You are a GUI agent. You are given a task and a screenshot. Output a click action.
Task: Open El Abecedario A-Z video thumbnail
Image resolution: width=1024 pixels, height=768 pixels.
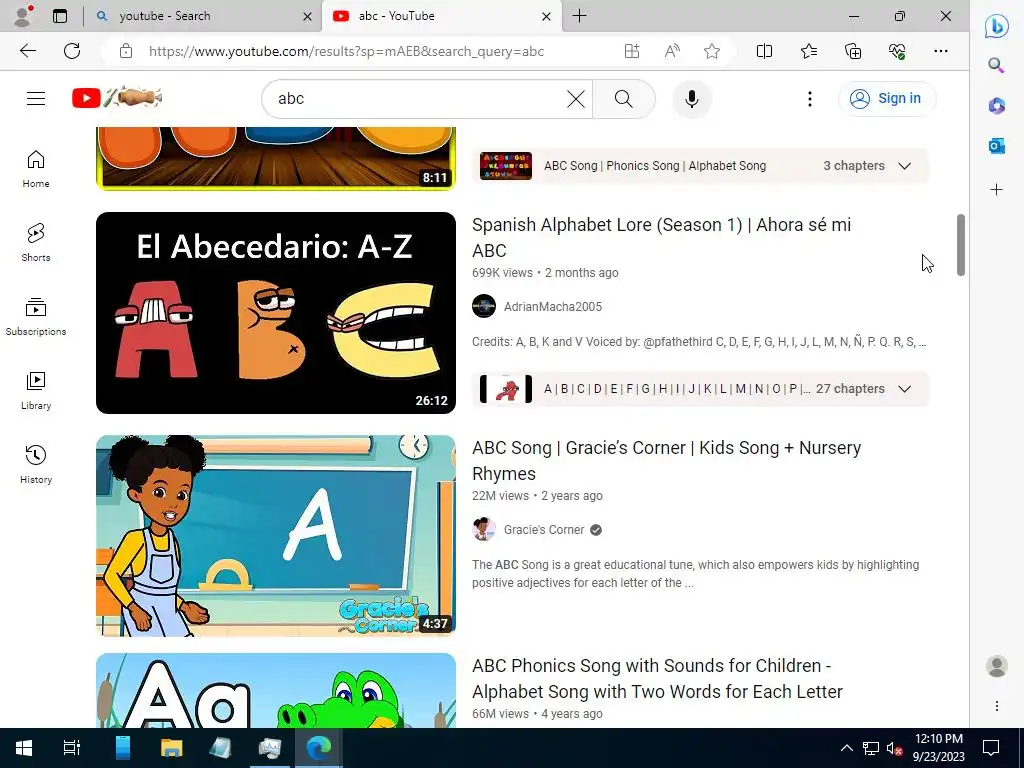coord(276,313)
